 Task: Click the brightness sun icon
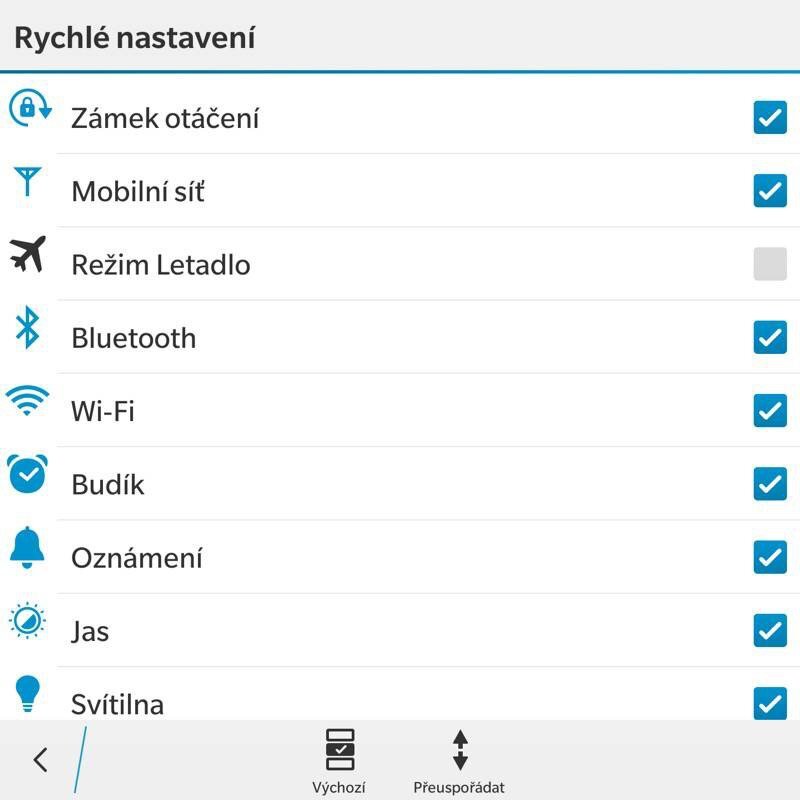pos(28,620)
